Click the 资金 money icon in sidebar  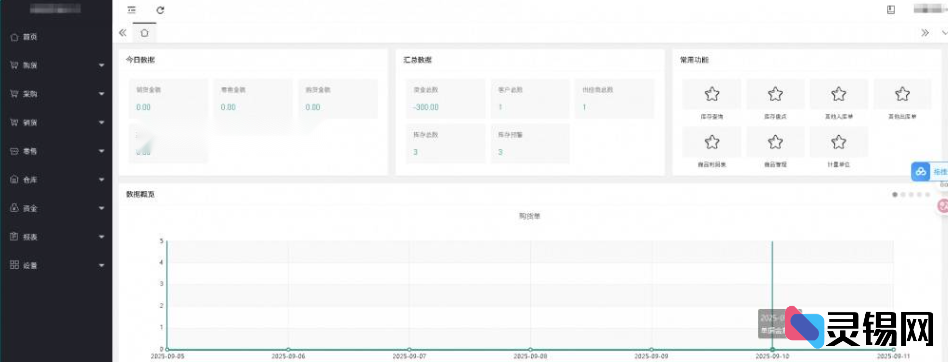click(14, 208)
